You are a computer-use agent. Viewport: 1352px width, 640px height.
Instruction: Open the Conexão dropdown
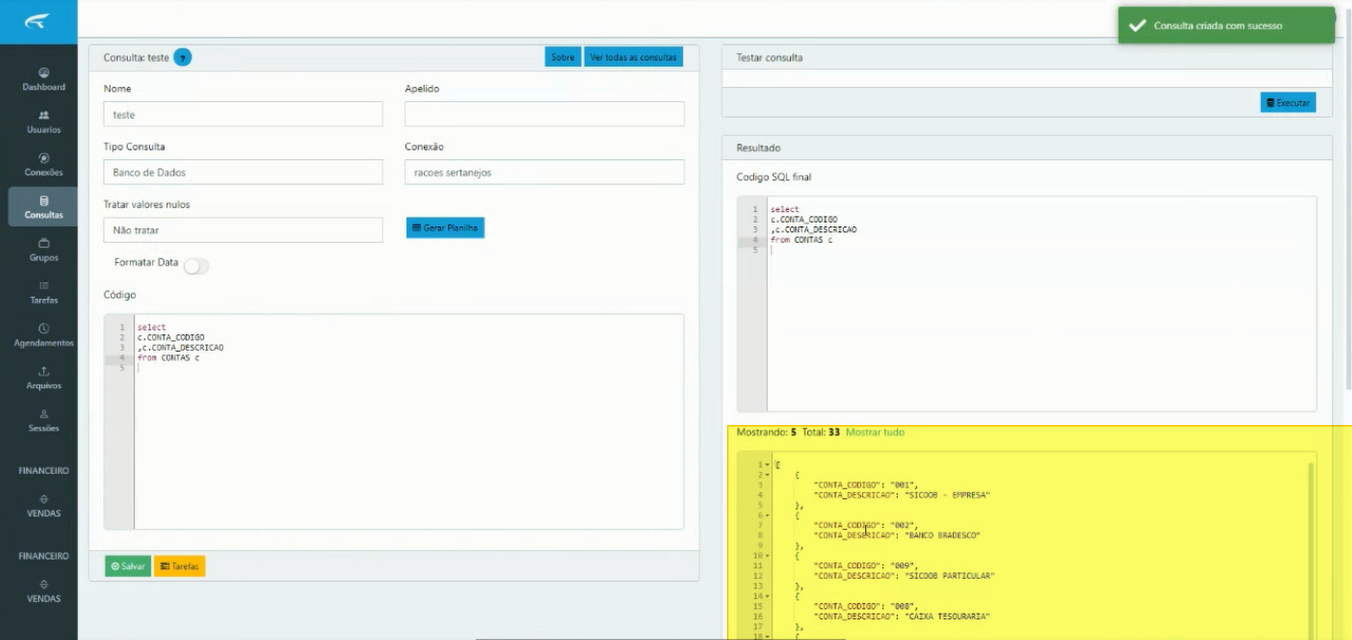point(545,172)
